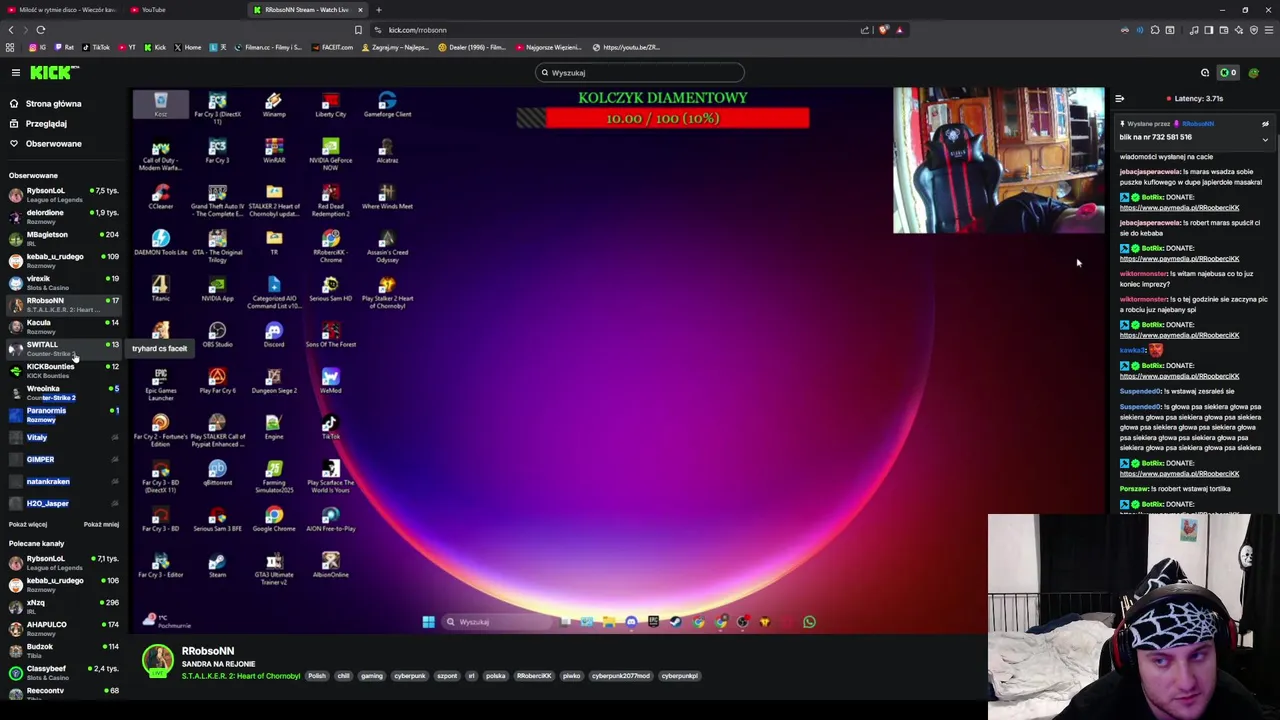
Task: Open delordione channel in followed list
Action: tap(62, 216)
